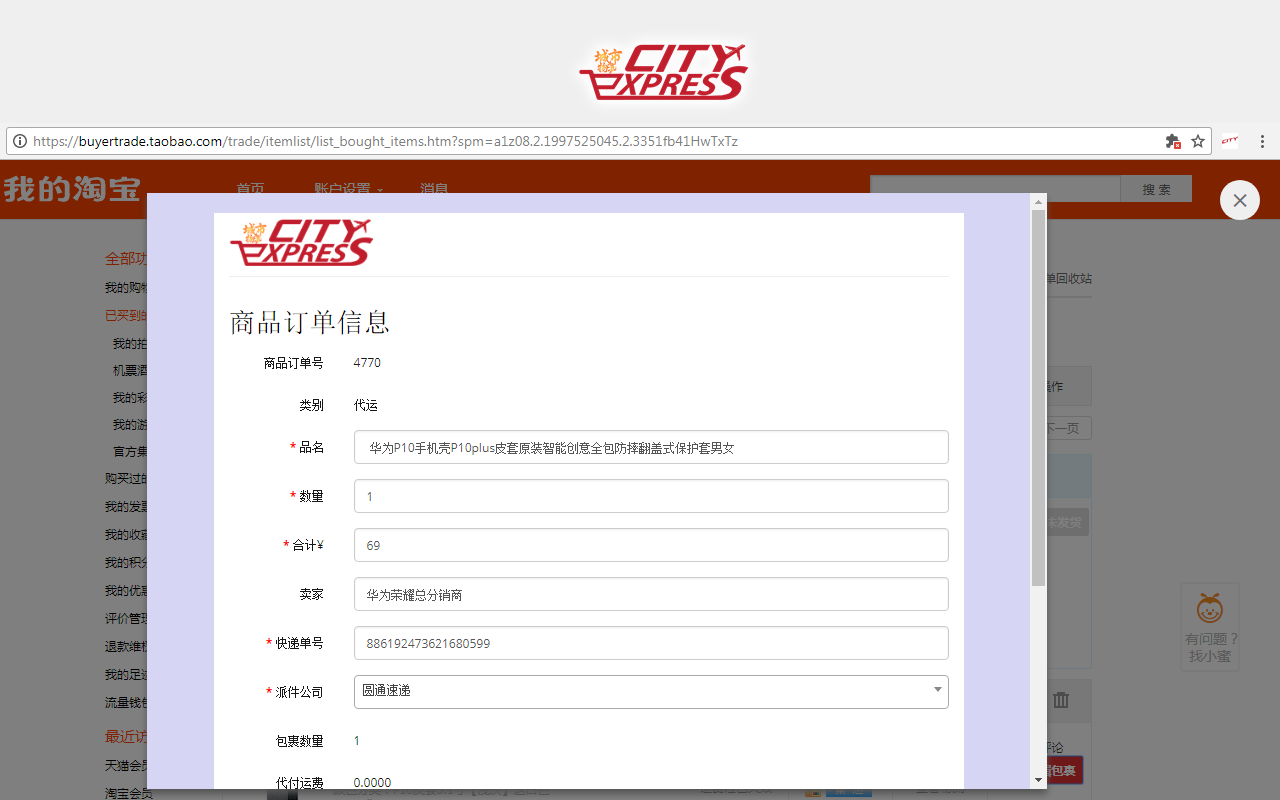Open 流量钱包 in the sidebar
Viewport: 1280px width, 800px height.
[x=126, y=702]
